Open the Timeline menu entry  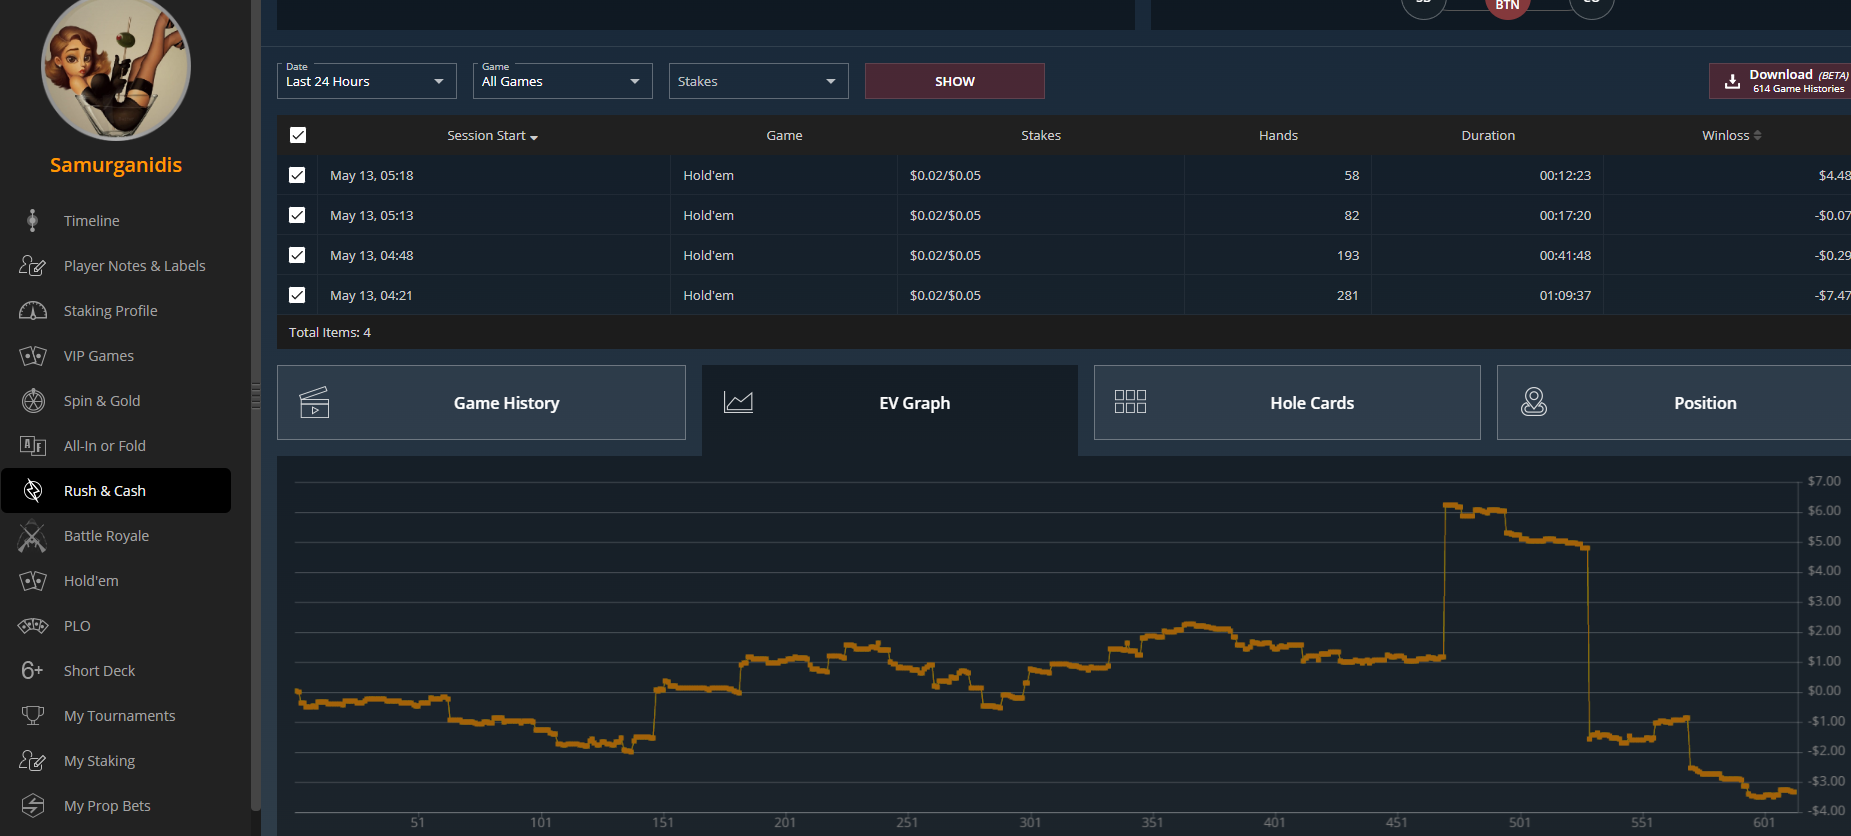116,220
